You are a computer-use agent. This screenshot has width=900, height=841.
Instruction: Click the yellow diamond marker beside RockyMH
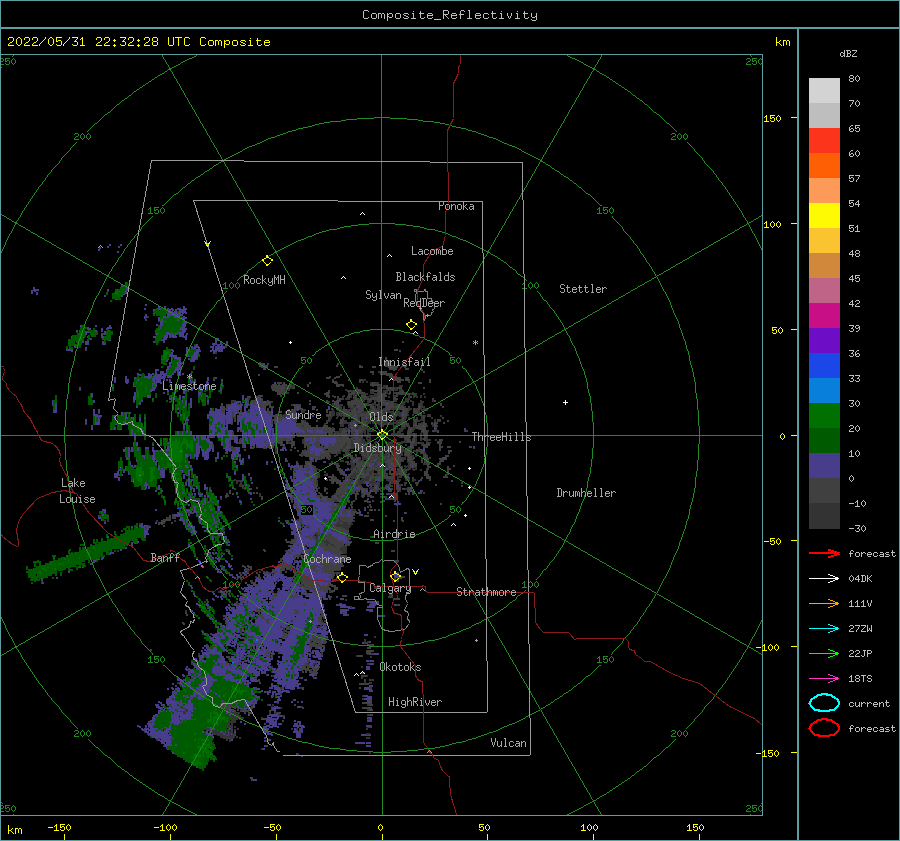[x=267, y=261]
